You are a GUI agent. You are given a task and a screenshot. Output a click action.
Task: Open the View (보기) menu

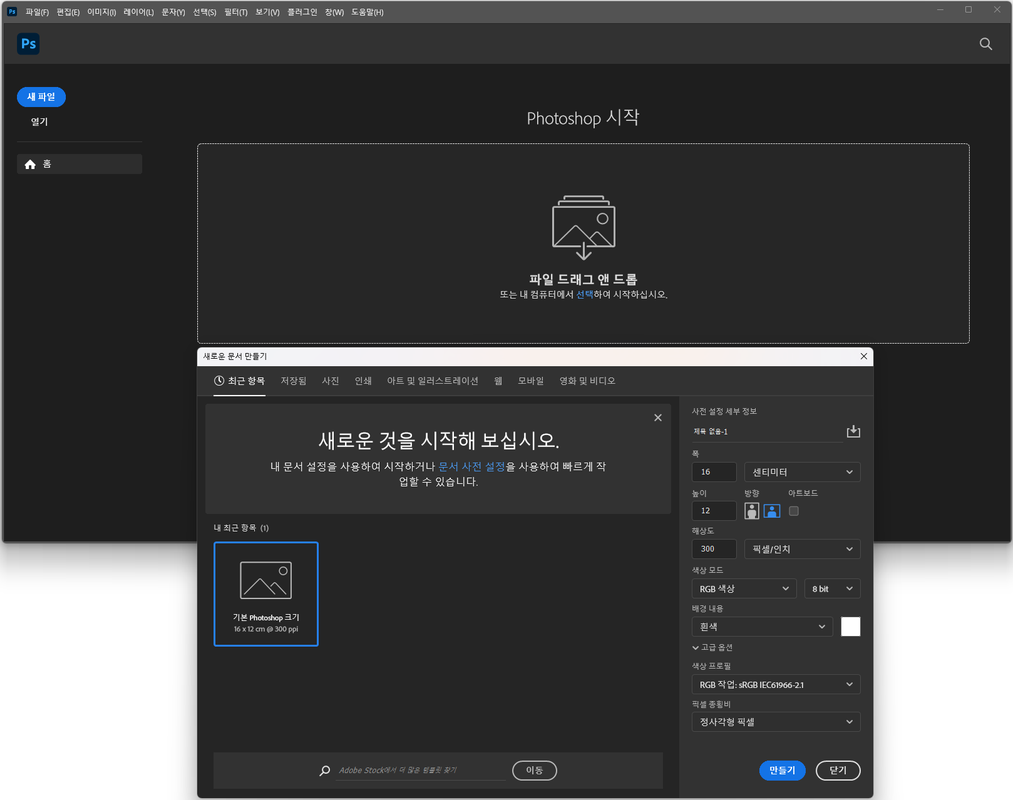click(x=267, y=12)
